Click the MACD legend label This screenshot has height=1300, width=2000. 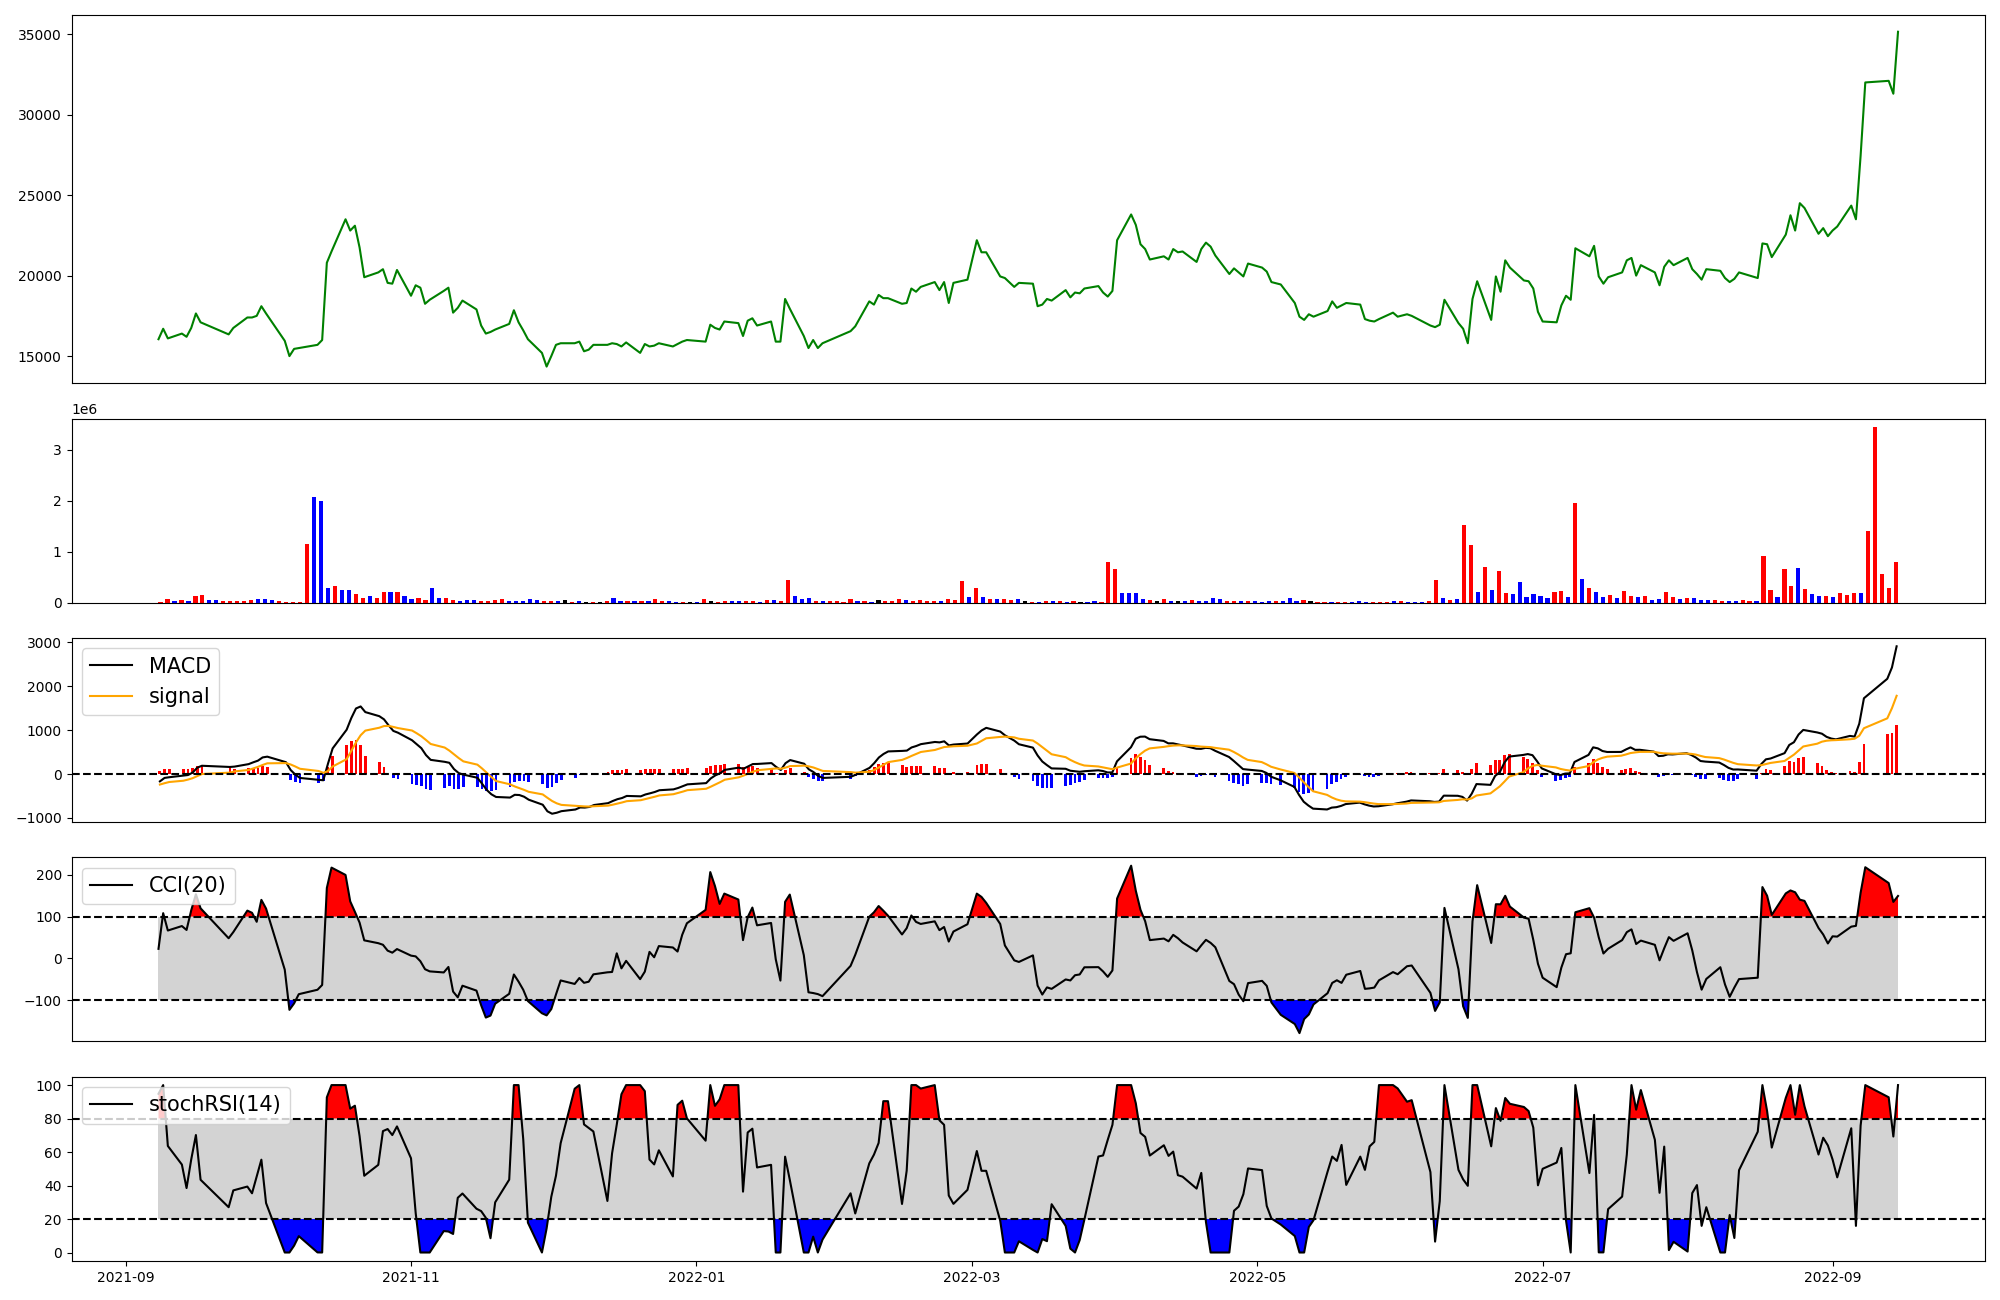click(x=179, y=666)
